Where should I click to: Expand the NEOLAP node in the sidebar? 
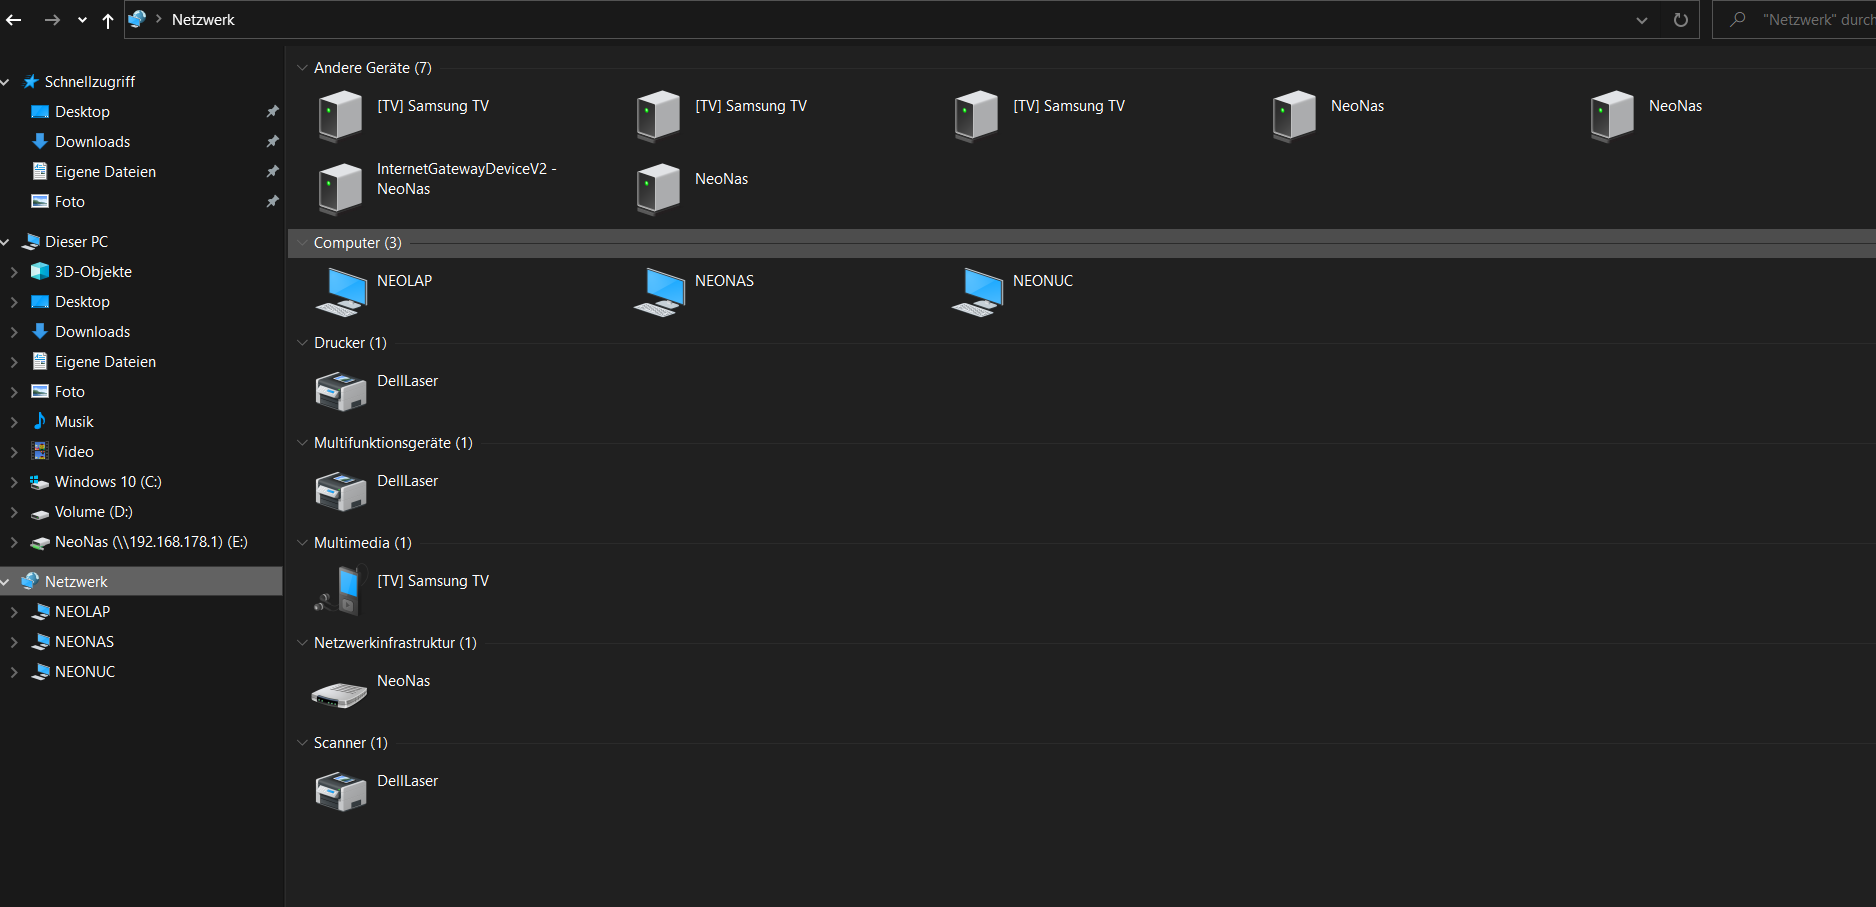[x=14, y=611]
